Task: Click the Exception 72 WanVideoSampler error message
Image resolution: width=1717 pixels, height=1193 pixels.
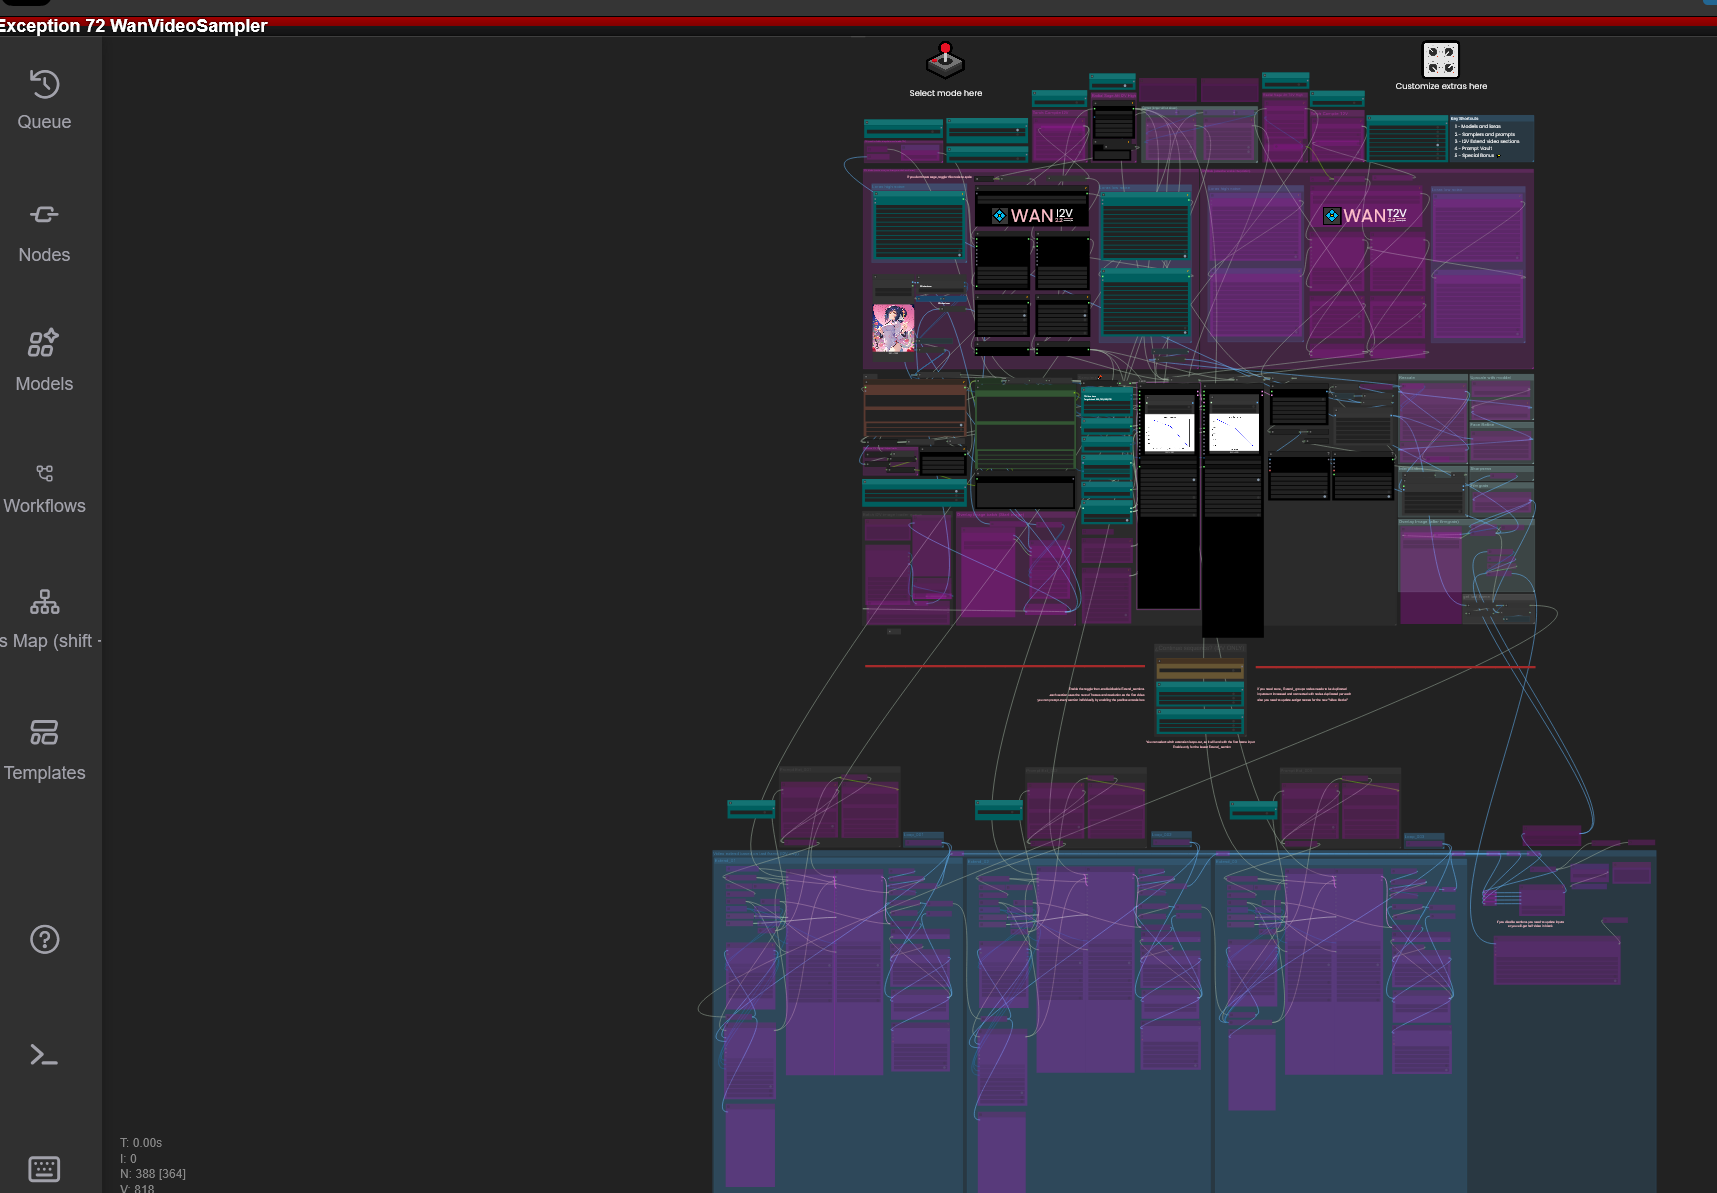Action: 134,26
